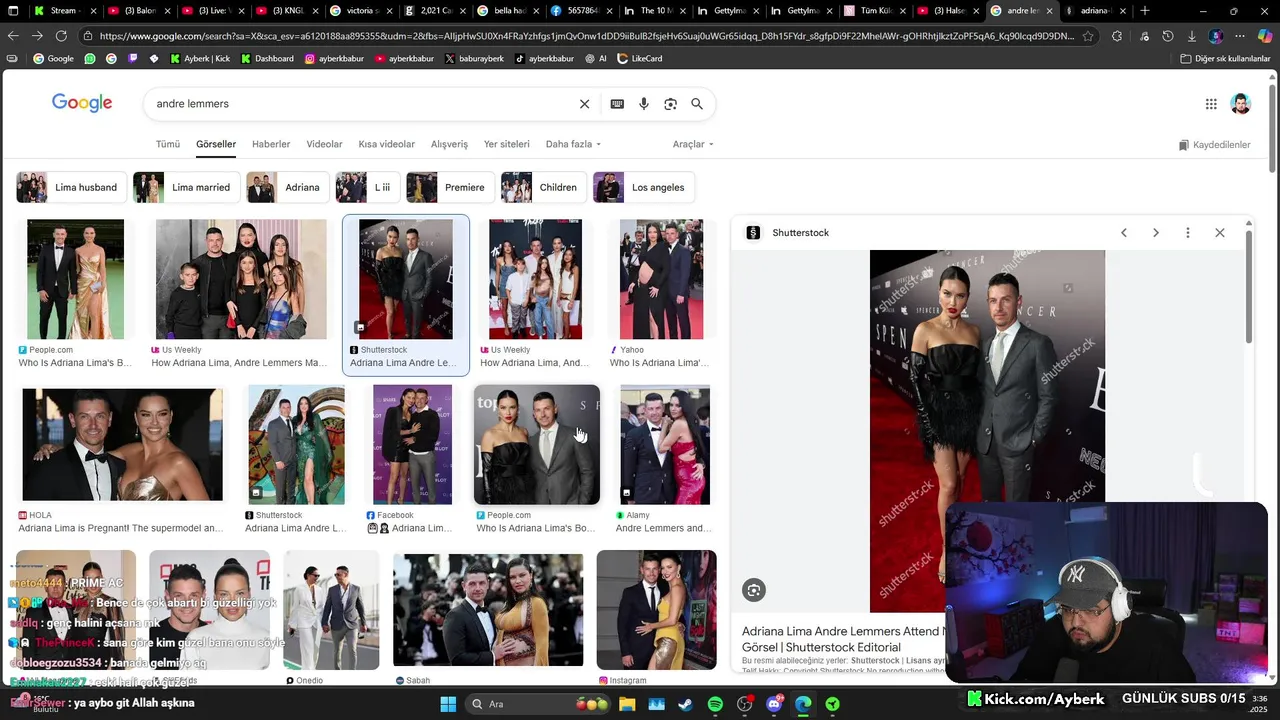Open Steam from the taskbar
The width and height of the screenshot is (1280, 720).
pyautogui.click(x=685, y=704)
